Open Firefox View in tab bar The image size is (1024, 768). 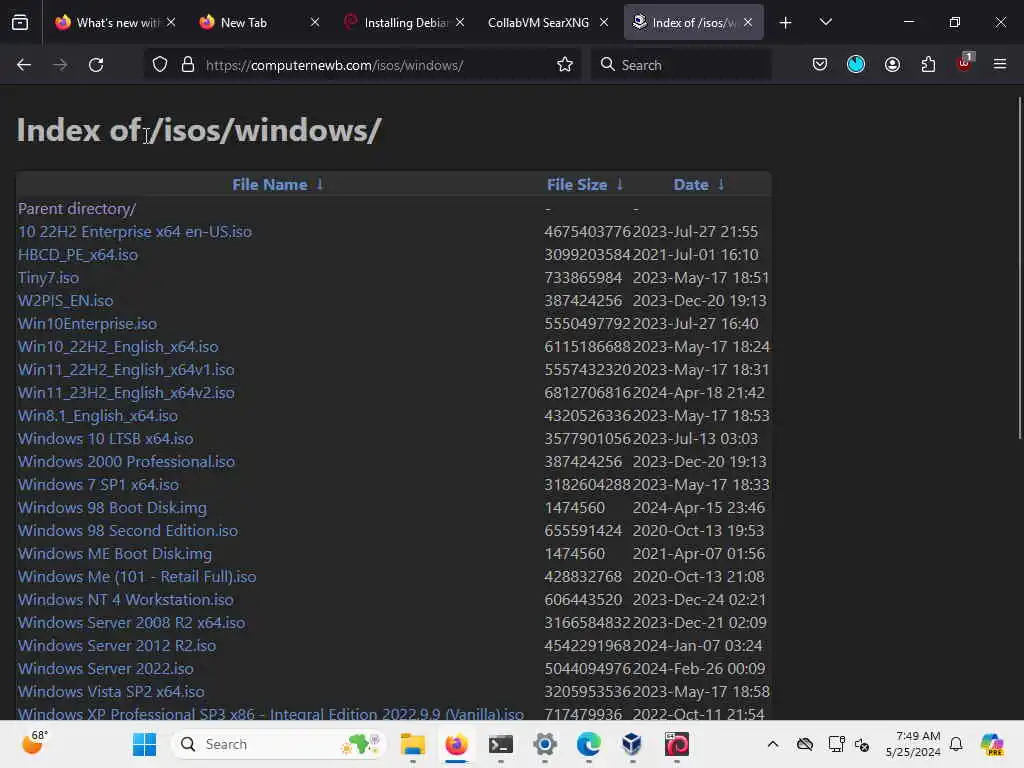pos(20,23)
